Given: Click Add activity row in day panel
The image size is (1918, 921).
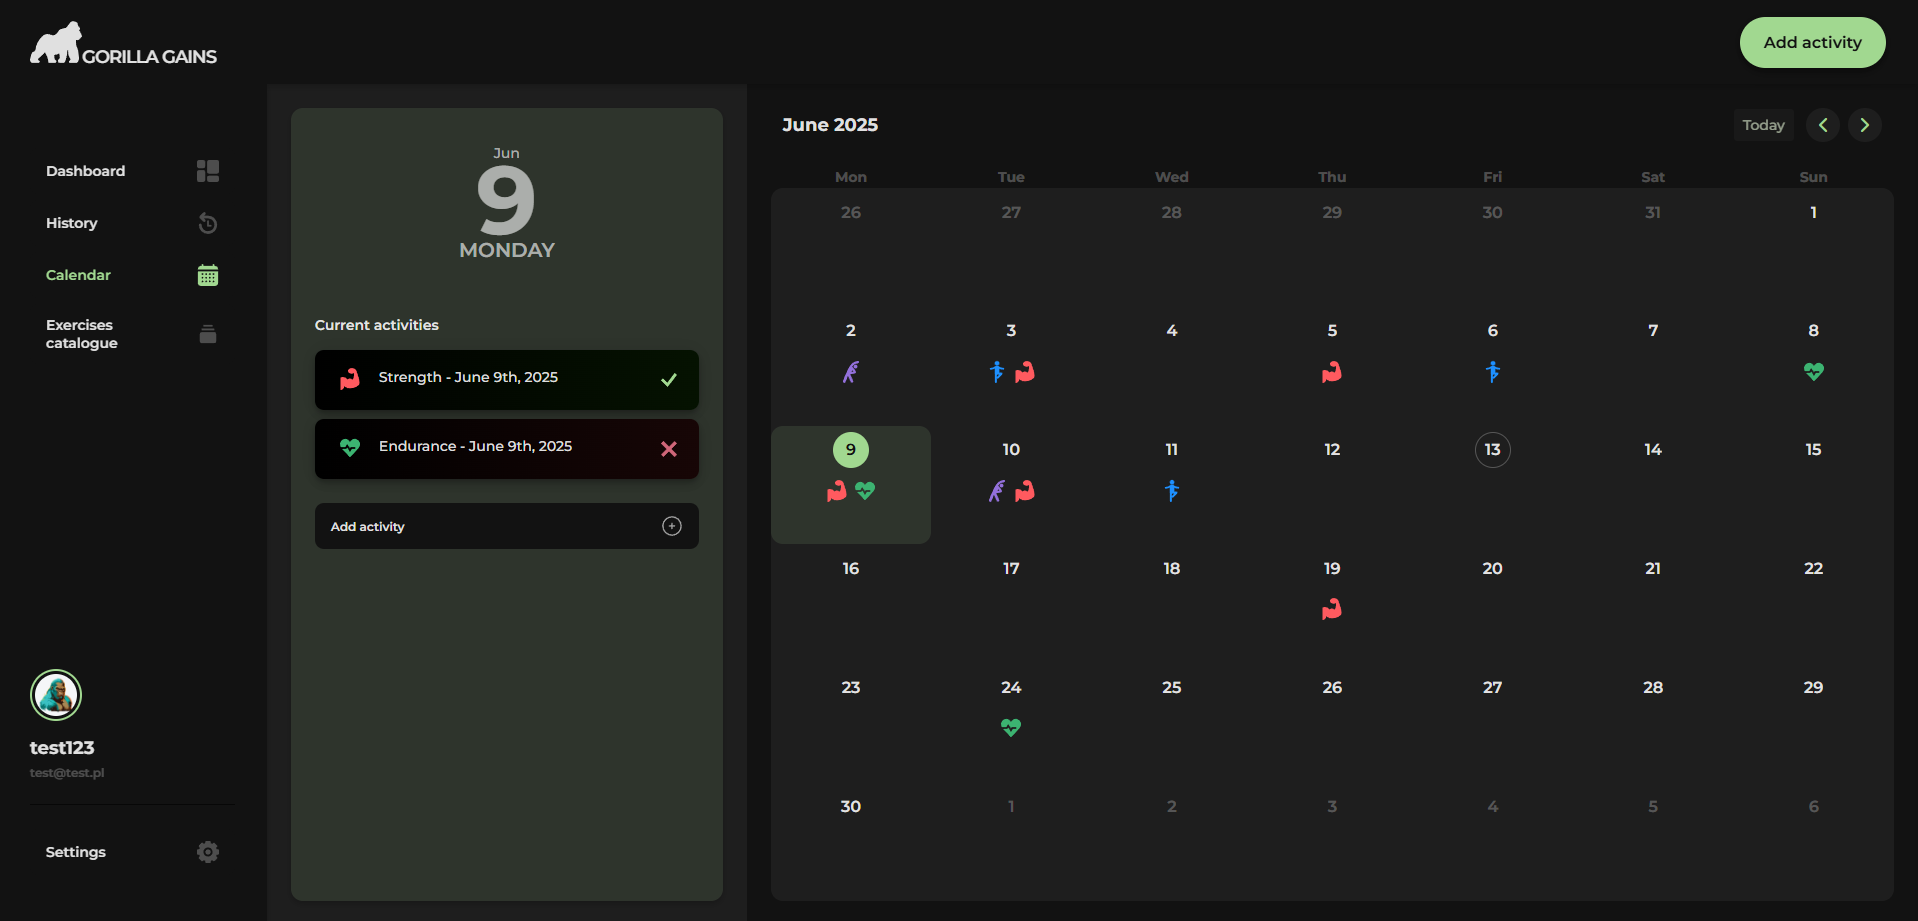Looking at the screenshot, I should (x=507, y=526).
